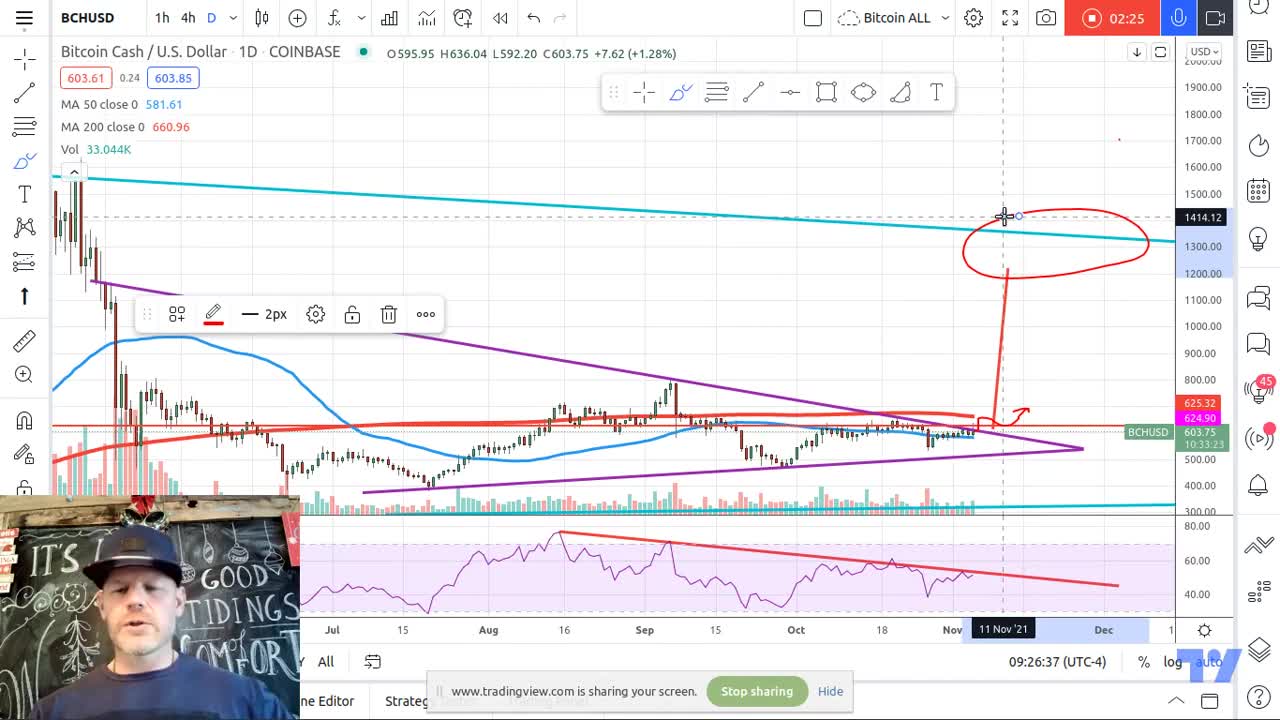1280x720 pixels.
Task: Select the crosshair cursor tool in left sidebar
Action: 25,60
